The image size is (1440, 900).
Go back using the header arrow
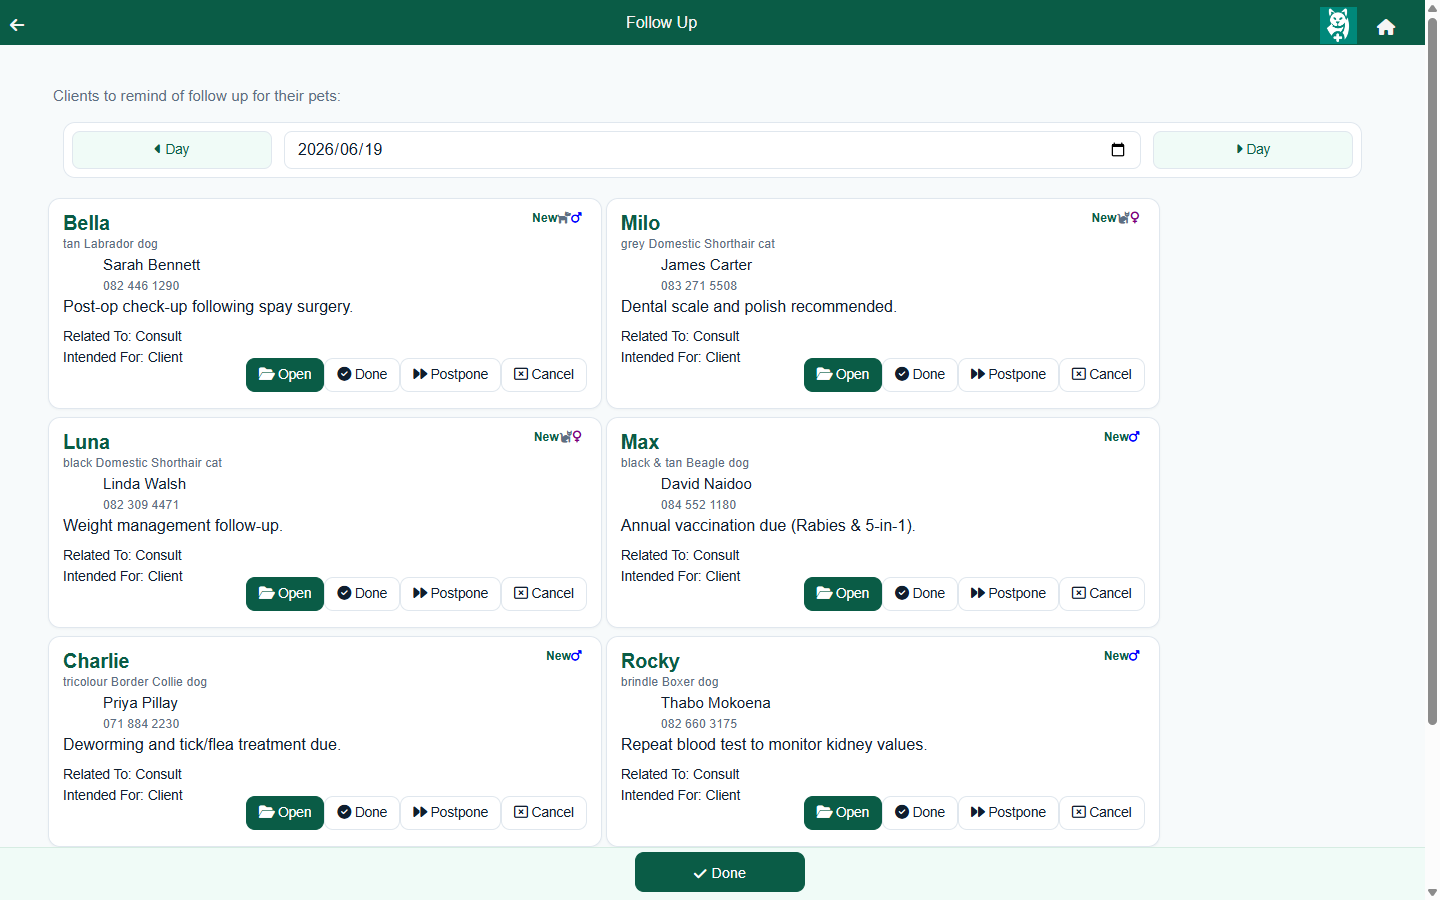point(17,24)
